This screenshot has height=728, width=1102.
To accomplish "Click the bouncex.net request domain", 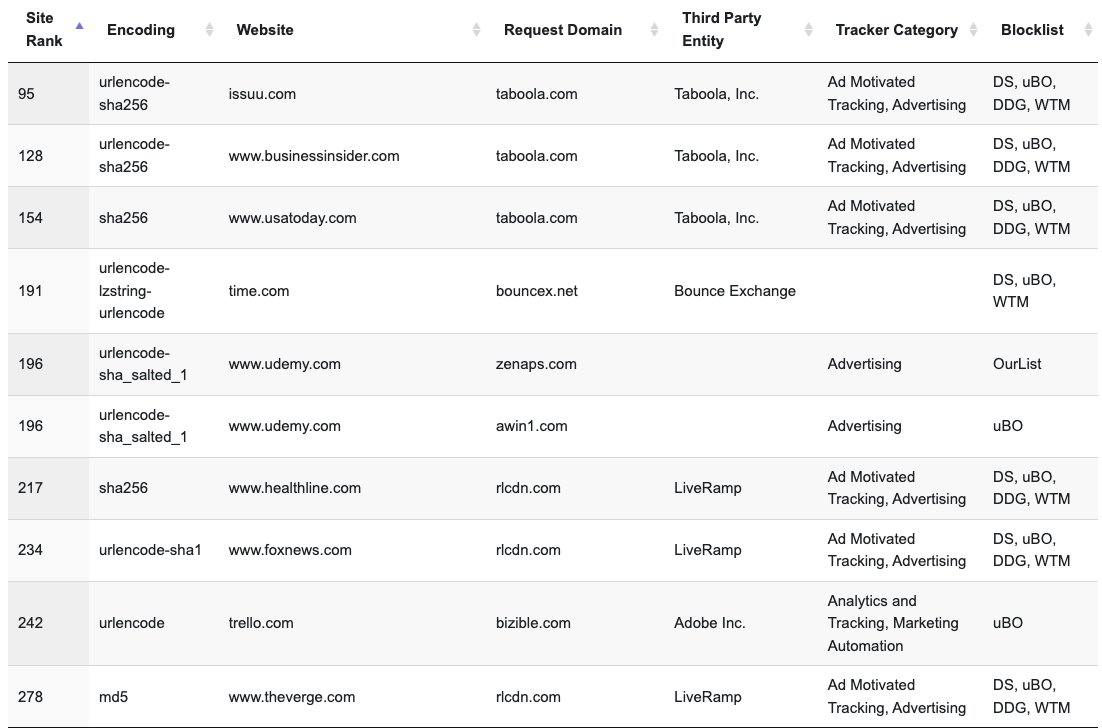I will (x=537, y=291).
